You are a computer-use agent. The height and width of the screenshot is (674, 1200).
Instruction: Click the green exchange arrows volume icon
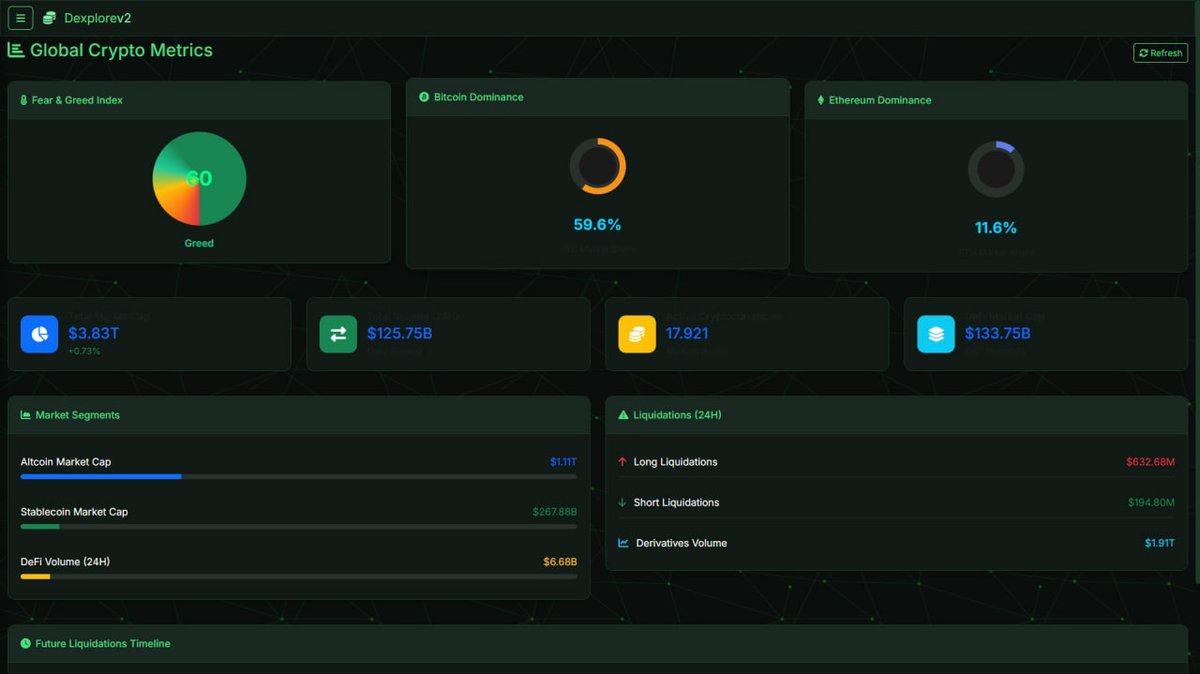(x=338, y=334)
